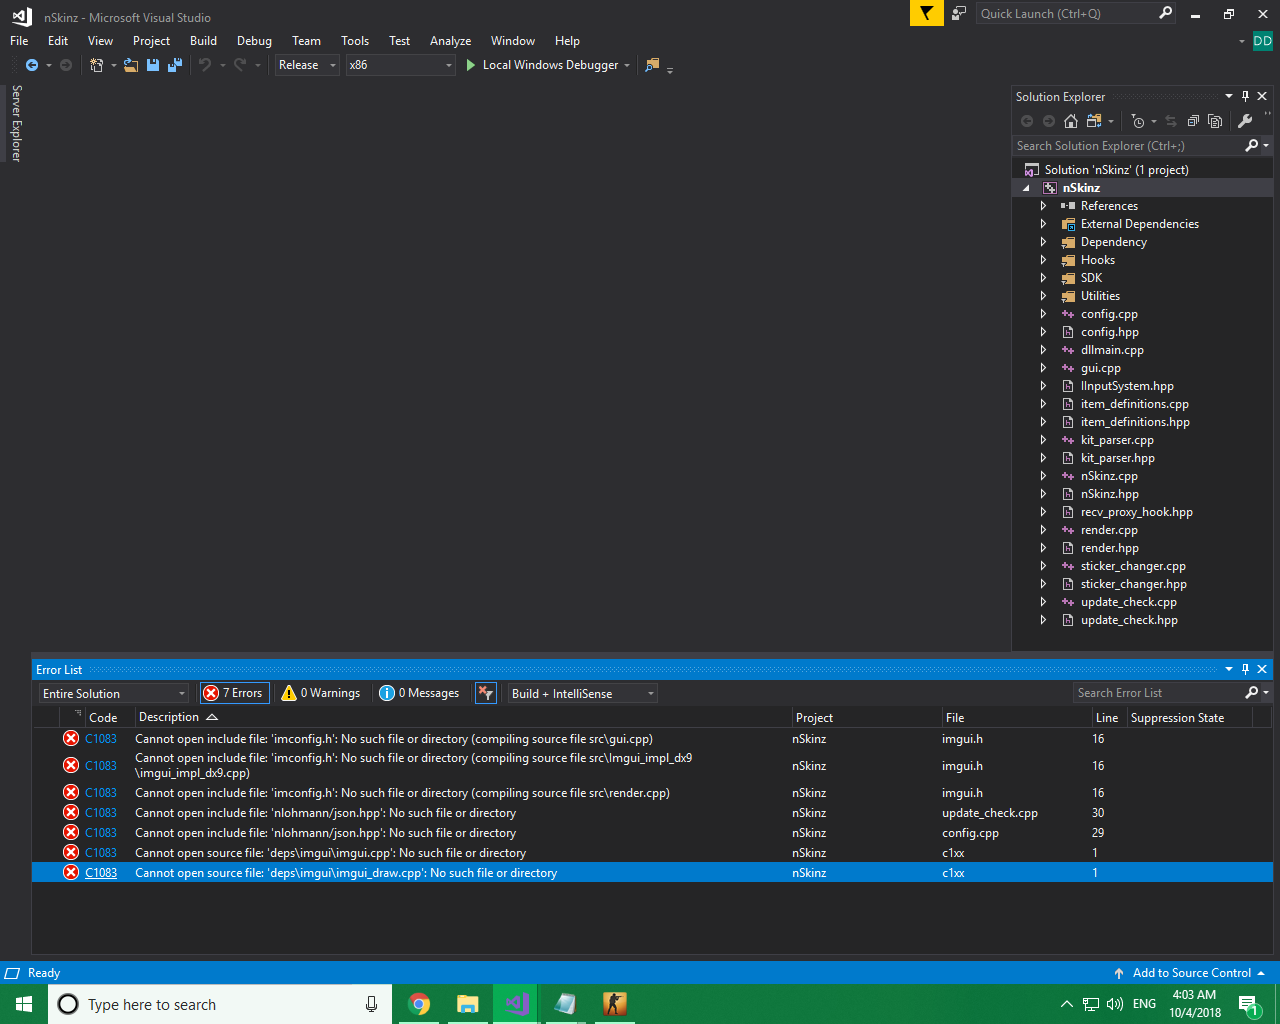
Task: Toggle the 7 Errors filter
Action: 233,693
